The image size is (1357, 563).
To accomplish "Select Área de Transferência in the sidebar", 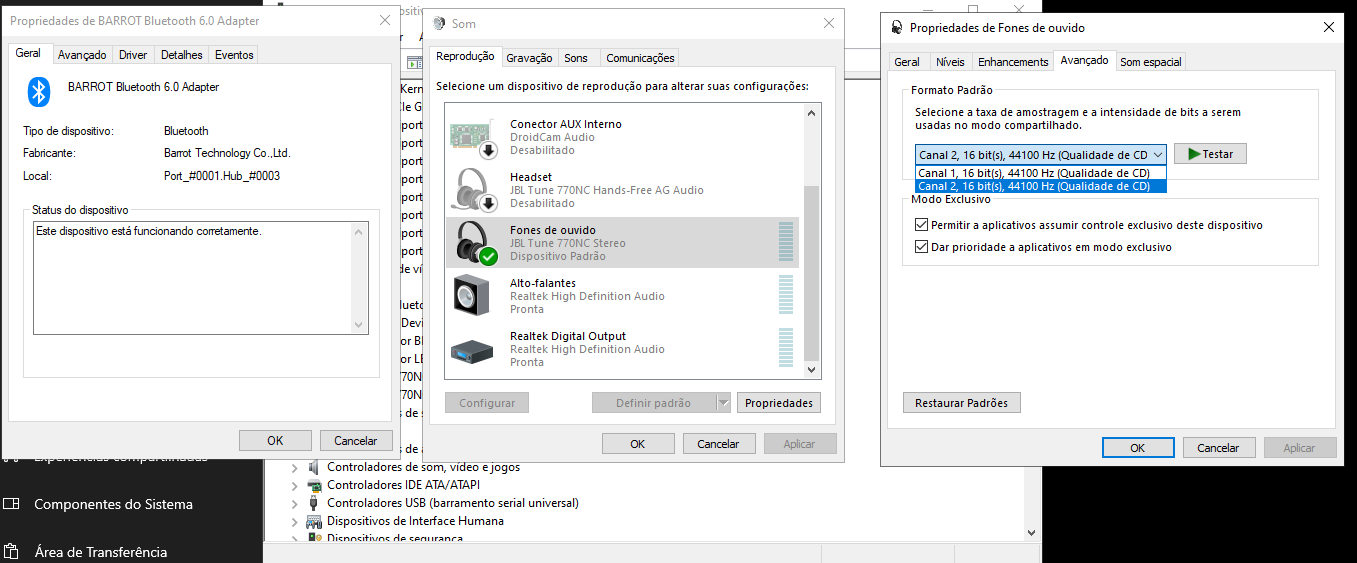I will coord(101,552).
